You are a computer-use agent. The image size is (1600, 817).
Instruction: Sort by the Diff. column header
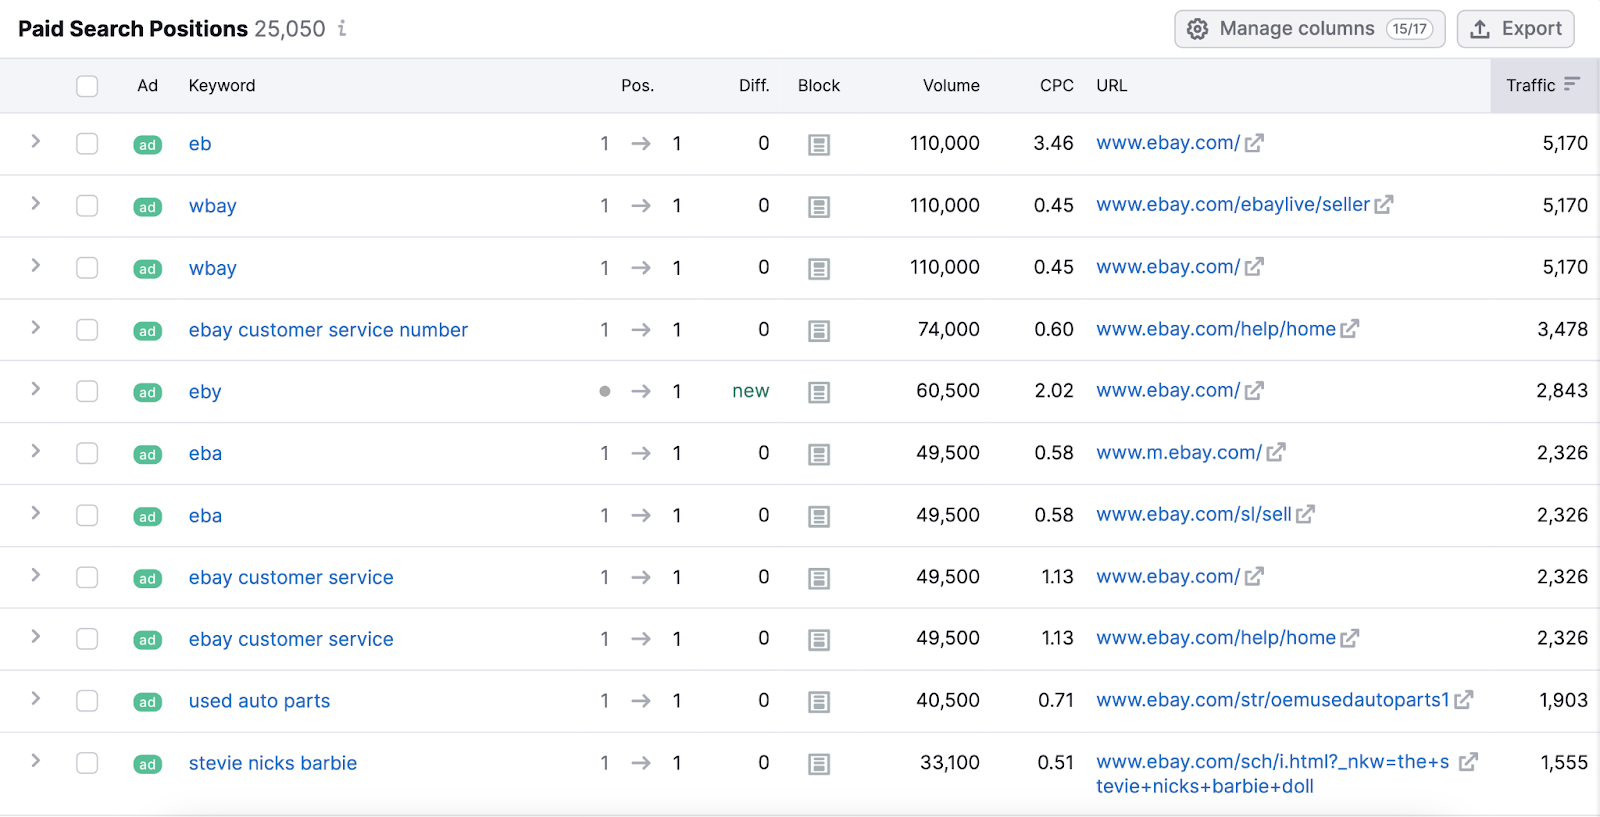(x=754, y=86)
